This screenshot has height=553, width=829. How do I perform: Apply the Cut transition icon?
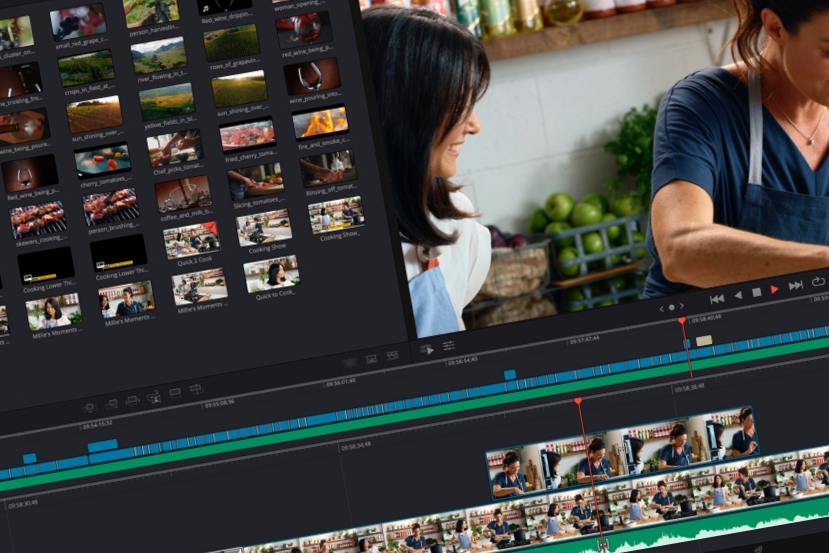pos(350,363)
